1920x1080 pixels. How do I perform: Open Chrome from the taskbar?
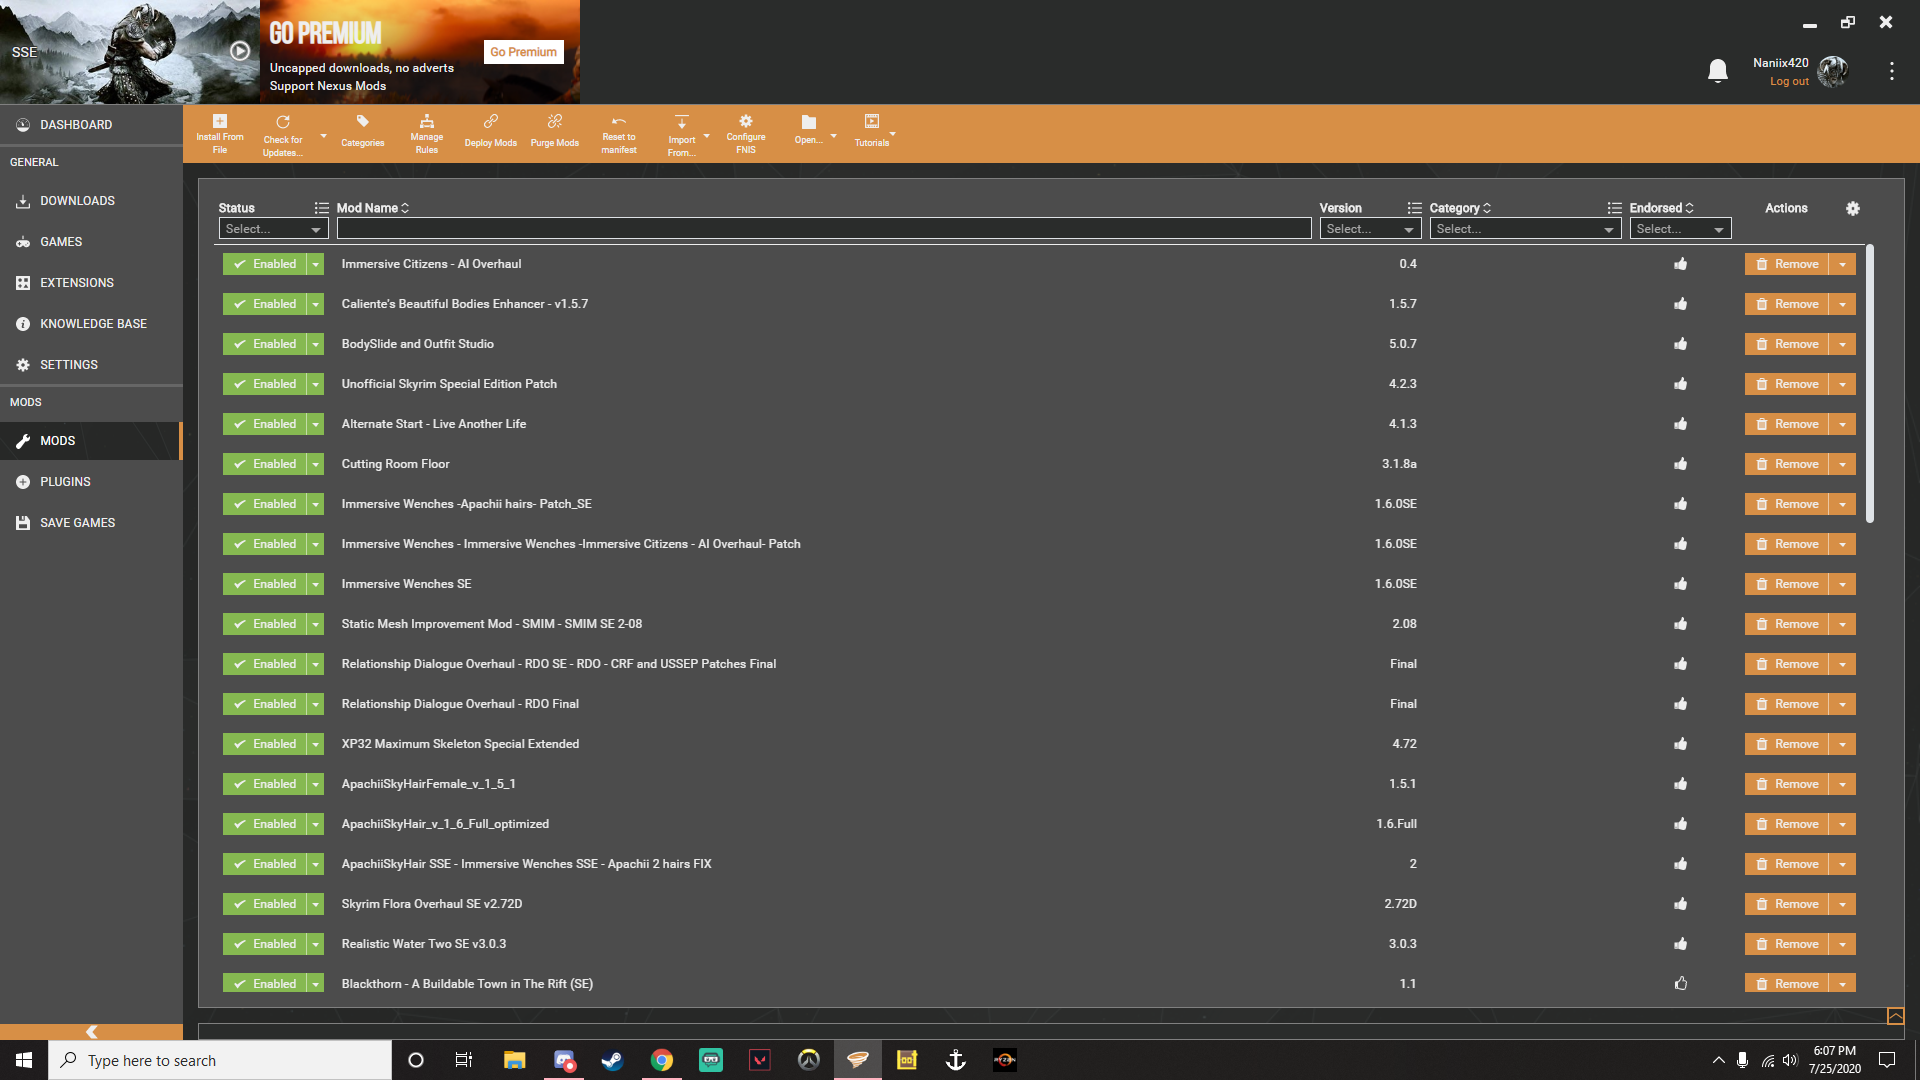(x=662, y=1060)
